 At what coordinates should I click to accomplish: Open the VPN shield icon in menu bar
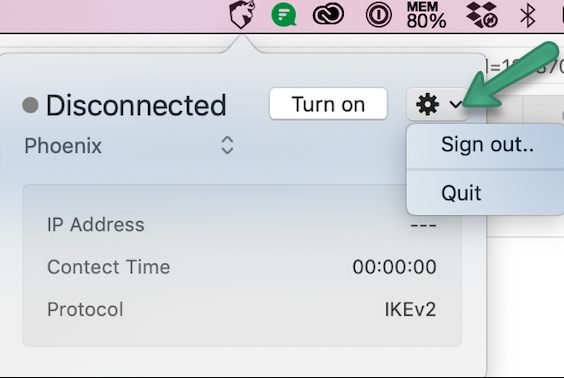[x=242, y=14]
